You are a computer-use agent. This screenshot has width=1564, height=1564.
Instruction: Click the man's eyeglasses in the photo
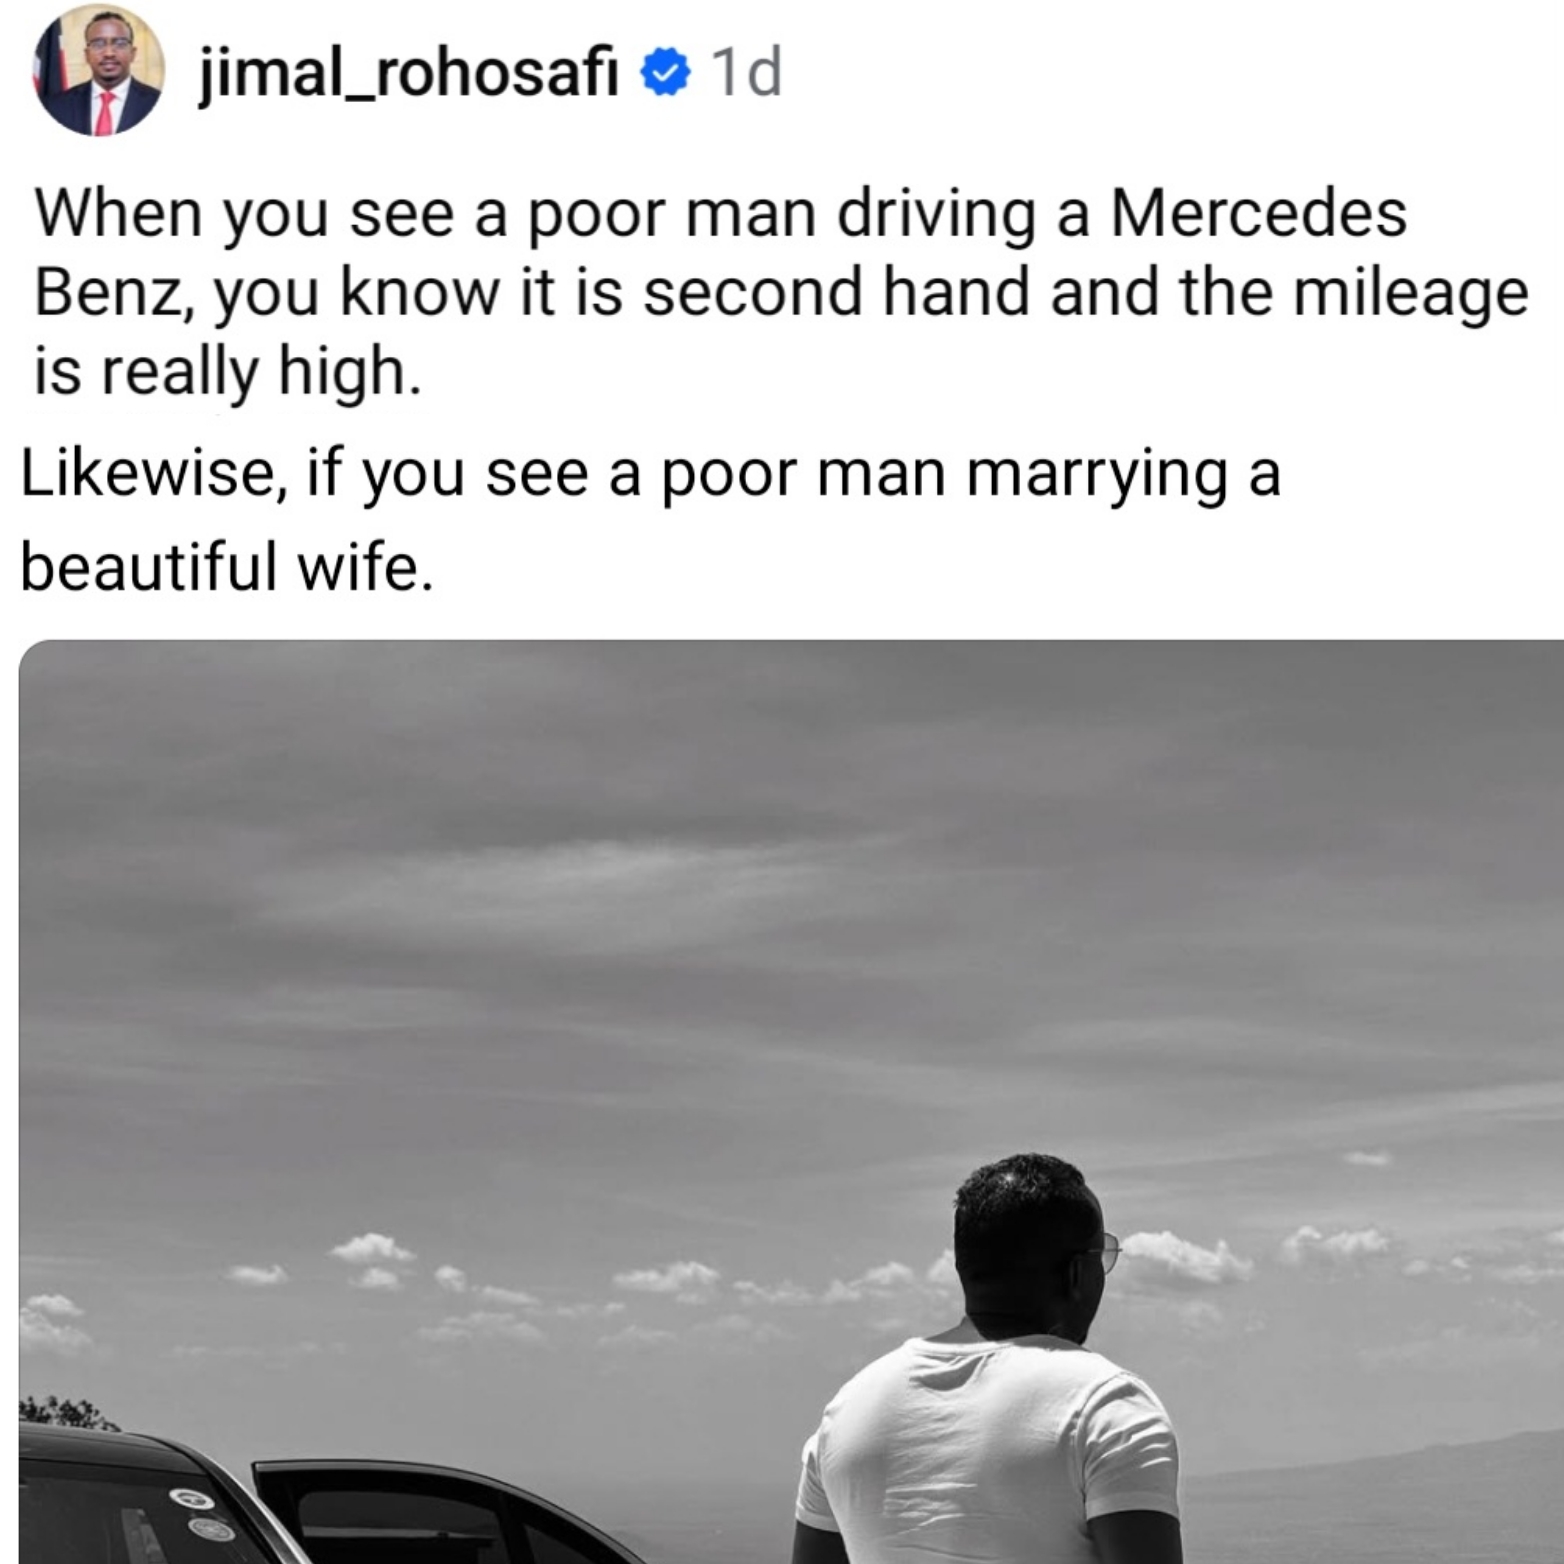pyautogui.click(x=1108, y=1249)
